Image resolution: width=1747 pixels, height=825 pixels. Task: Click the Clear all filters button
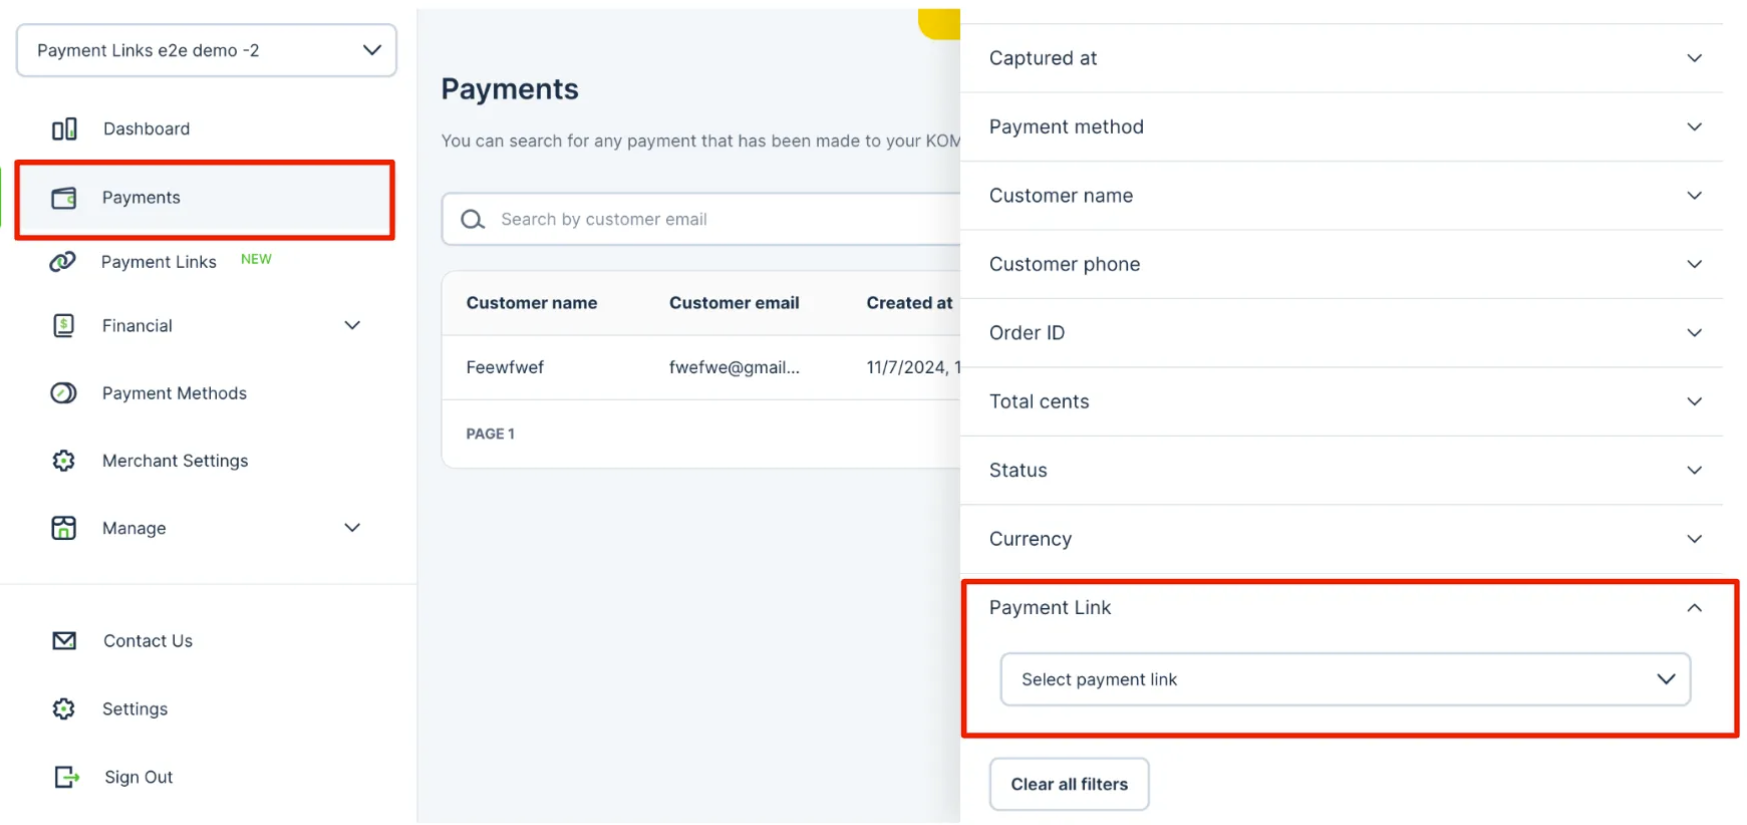(x=1069, y=784)
